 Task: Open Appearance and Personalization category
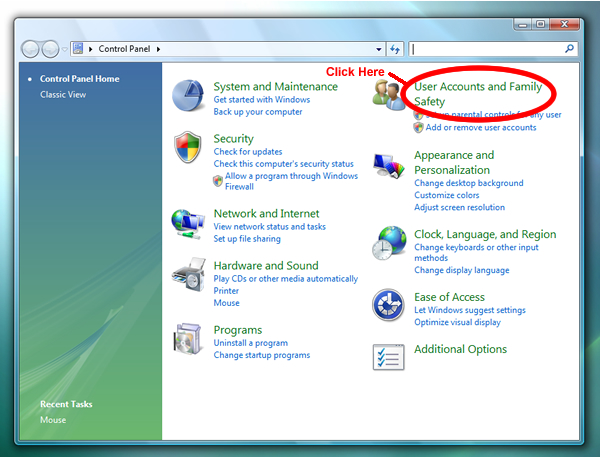454,163
